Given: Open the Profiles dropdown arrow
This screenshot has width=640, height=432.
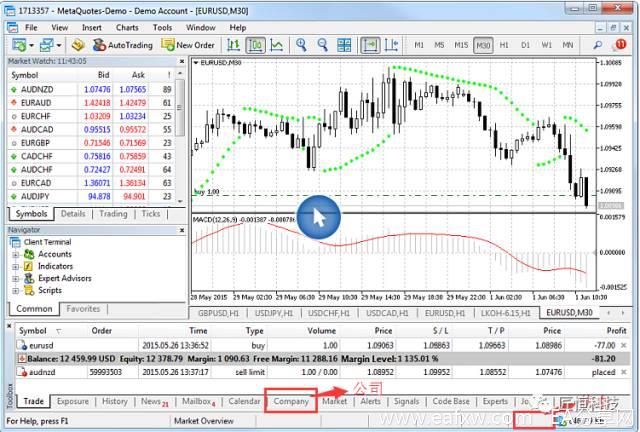Looking at the screenshot, I should point(59,45).
